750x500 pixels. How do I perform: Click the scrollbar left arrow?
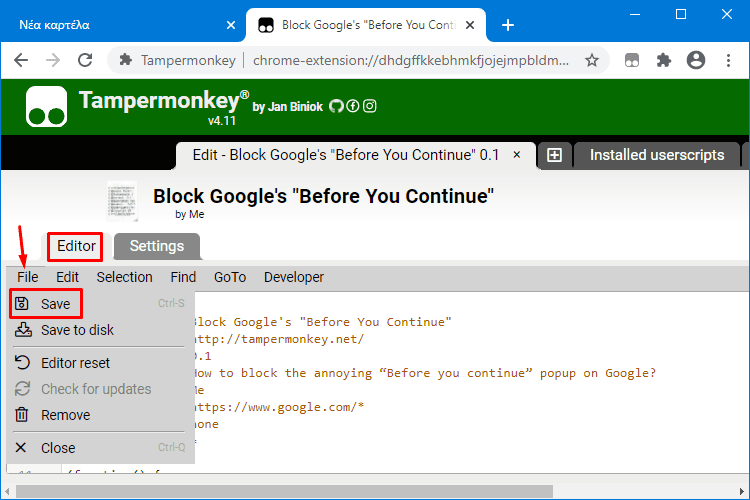point(7,491)
